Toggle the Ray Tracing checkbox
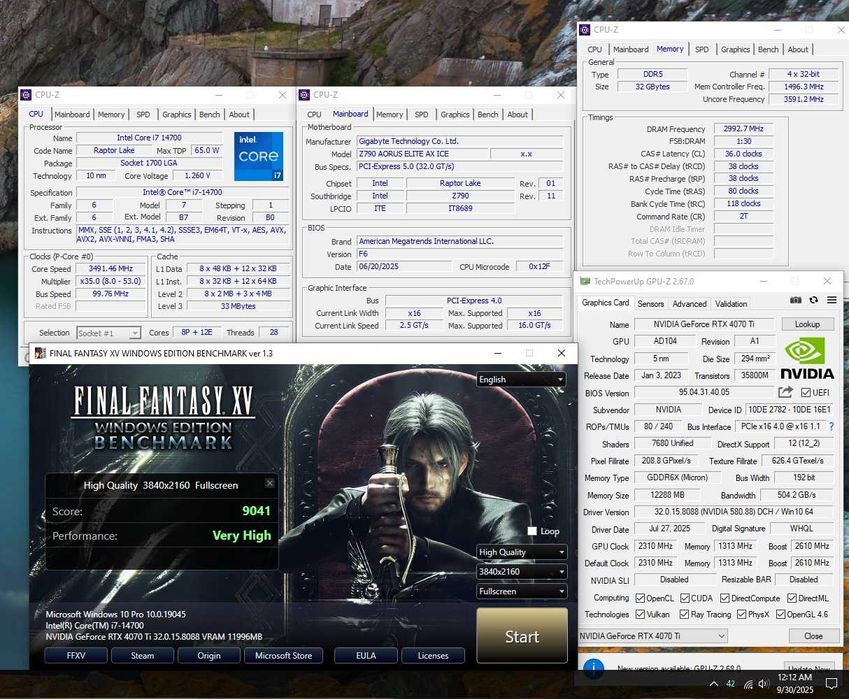The height and width of the screenshot is (699, 849). click(x=684, y=614)
